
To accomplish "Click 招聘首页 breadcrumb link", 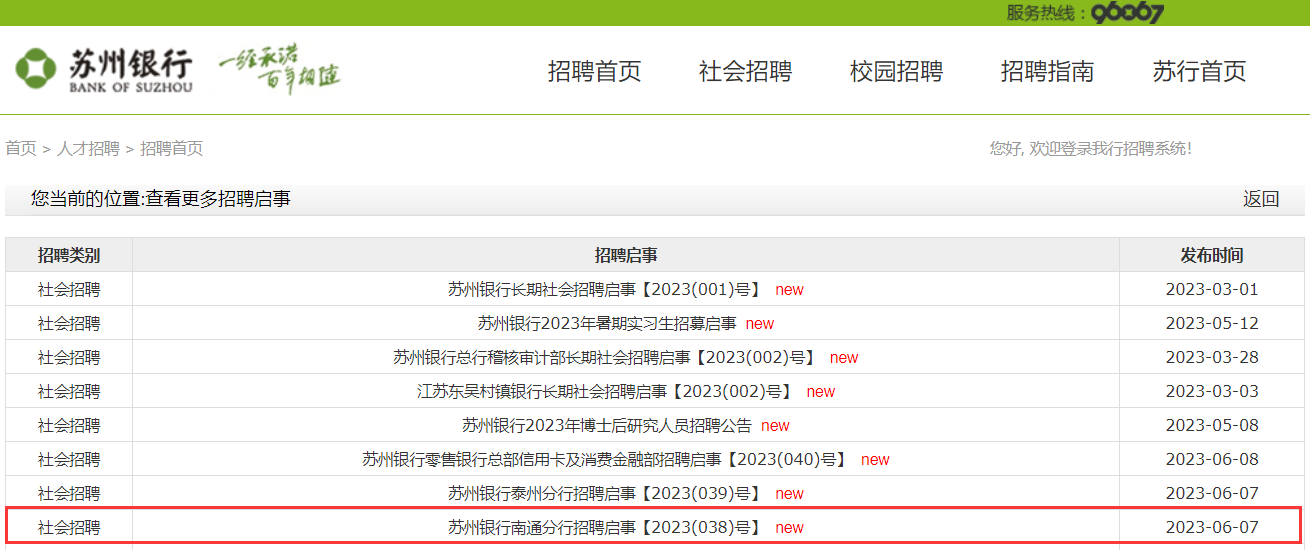I will [171, 148].
